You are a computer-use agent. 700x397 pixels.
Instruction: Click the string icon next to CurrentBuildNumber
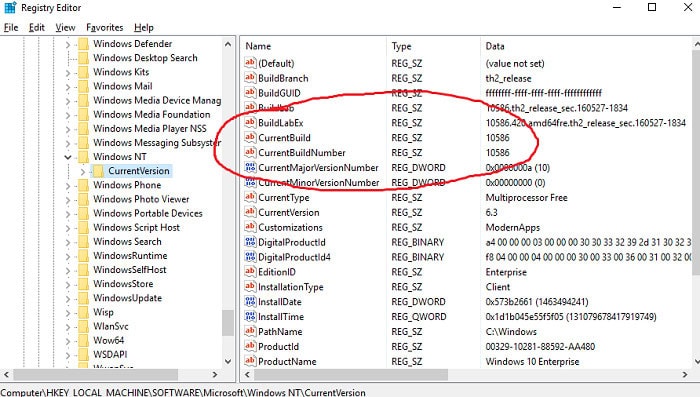(250, 153)
